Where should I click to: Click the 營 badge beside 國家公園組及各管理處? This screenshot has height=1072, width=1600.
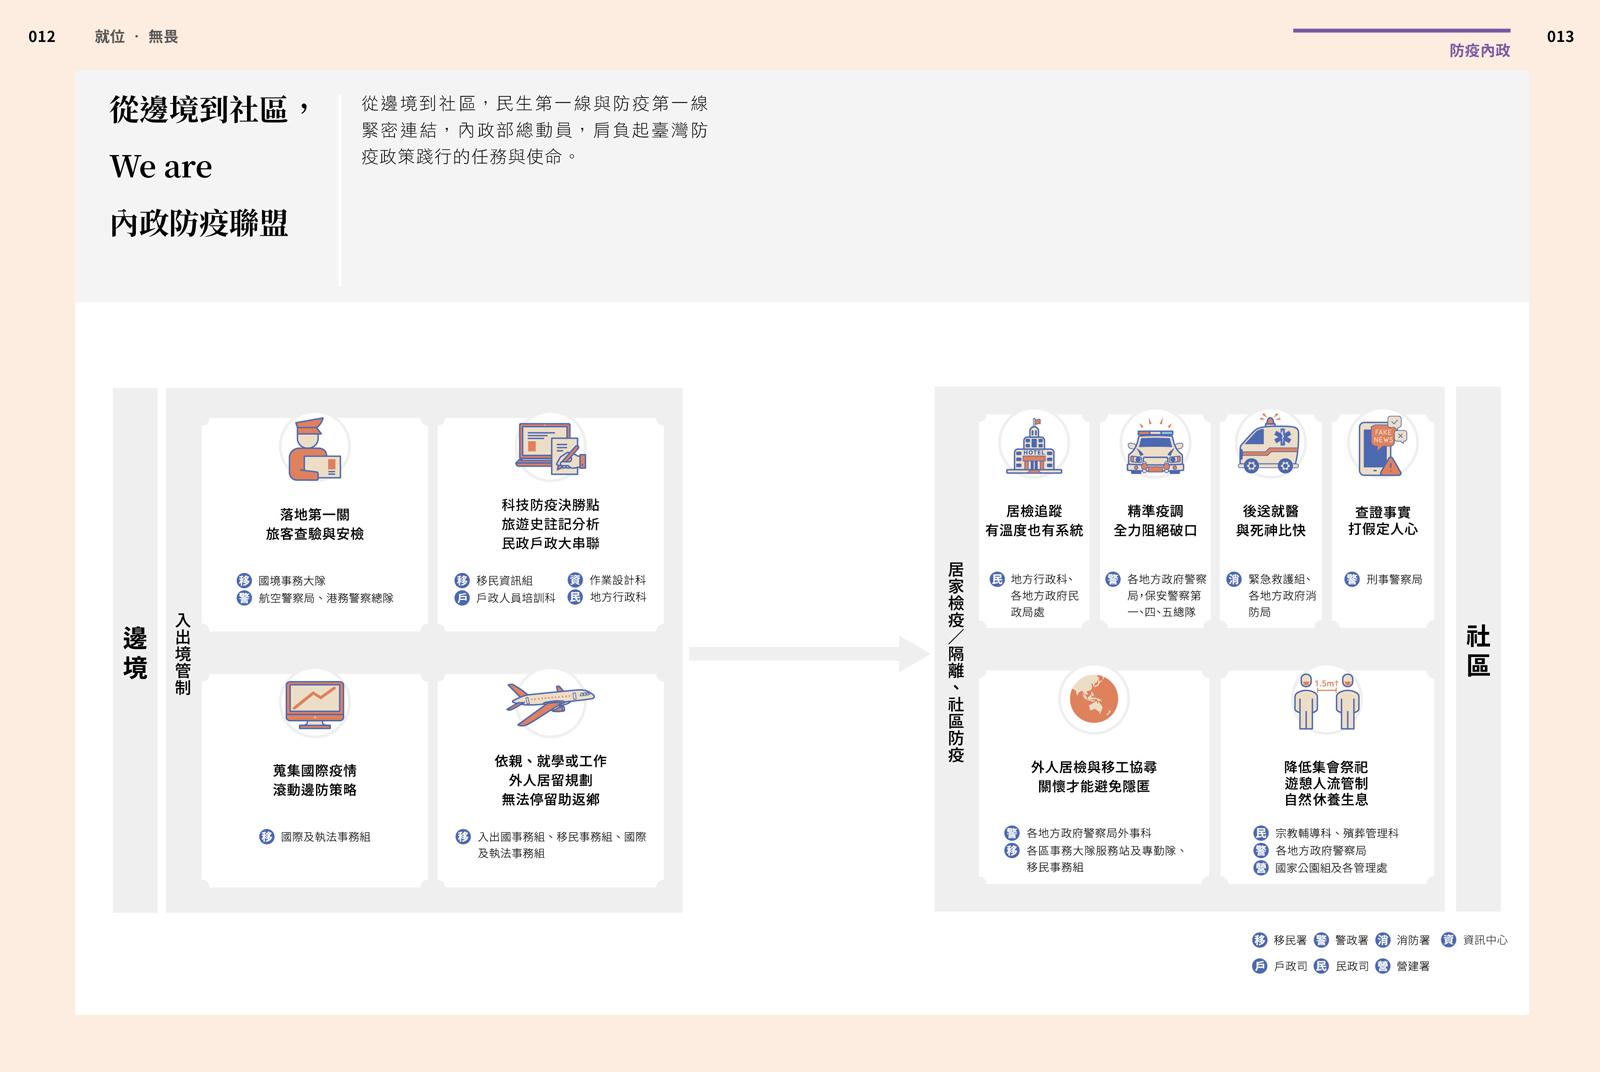coord(1261,868)
